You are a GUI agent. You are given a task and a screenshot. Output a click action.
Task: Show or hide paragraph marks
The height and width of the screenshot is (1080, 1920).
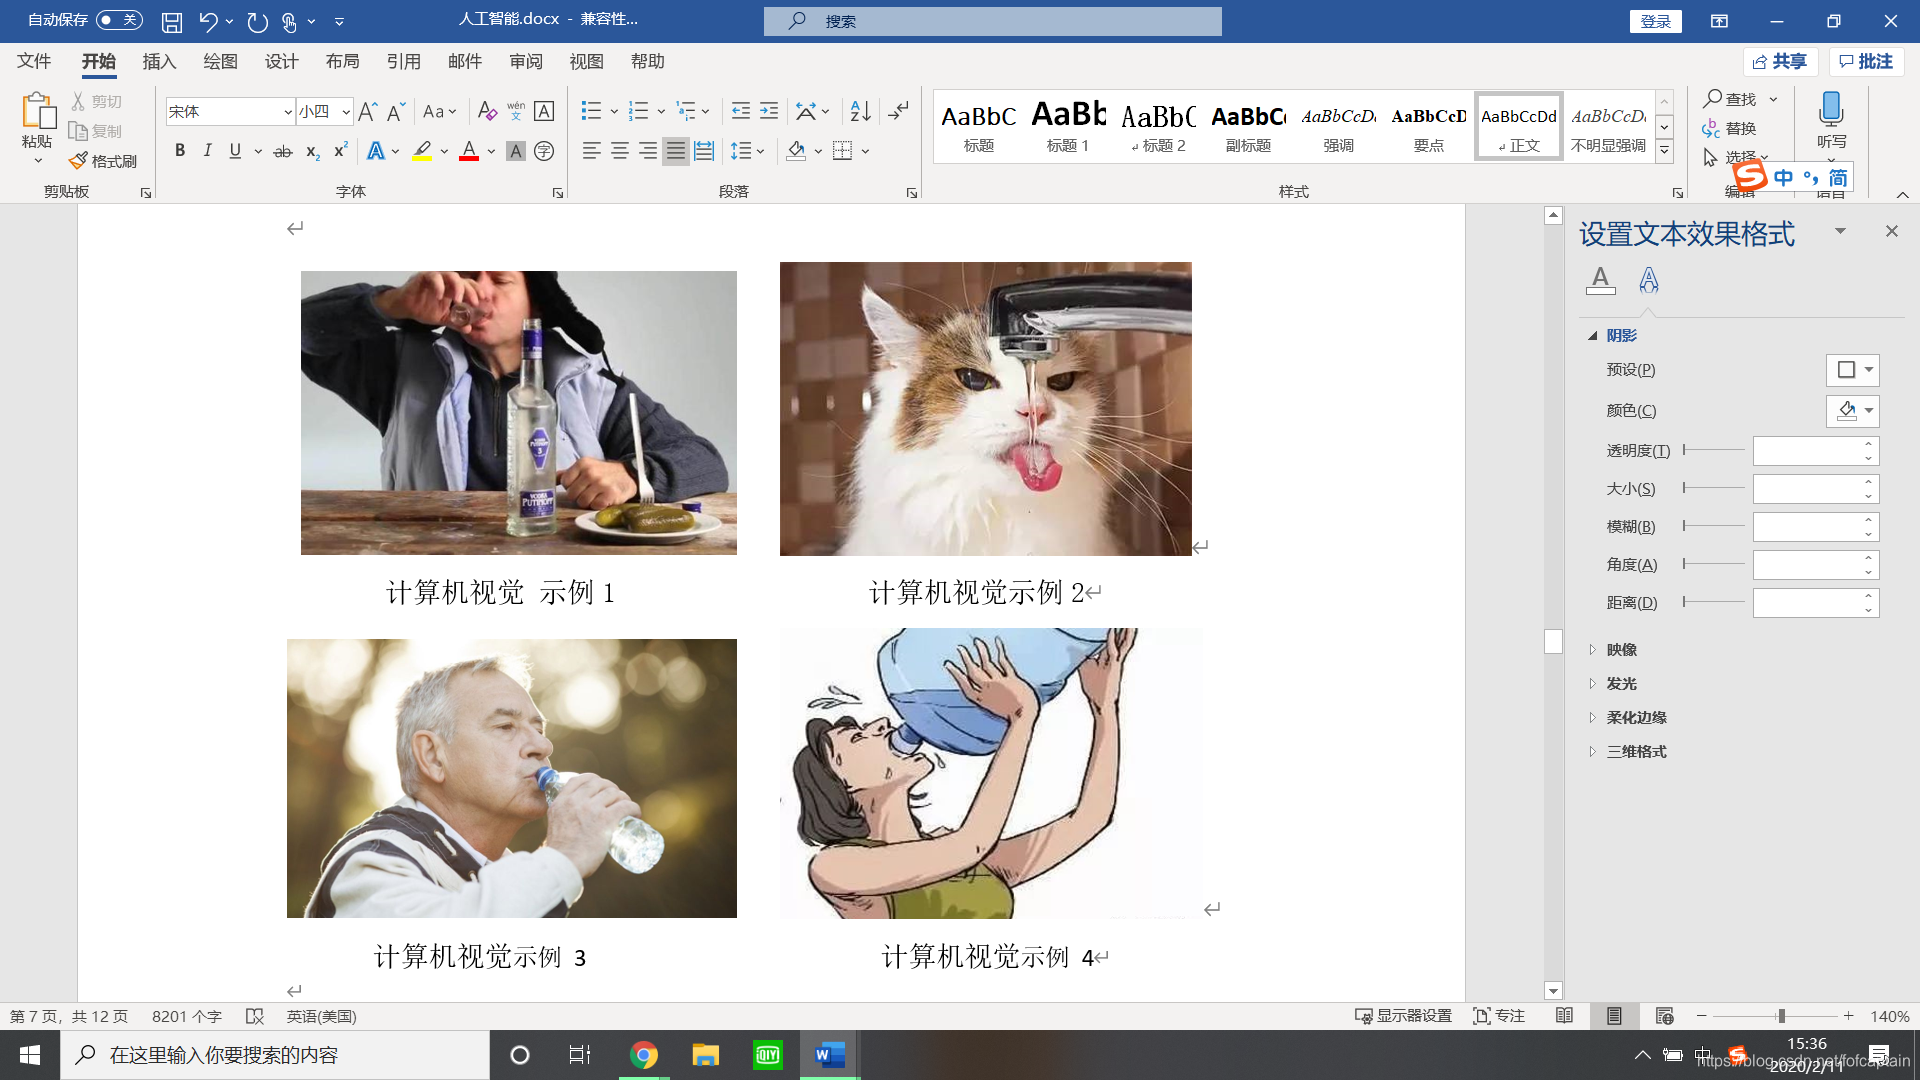[899, 111]
